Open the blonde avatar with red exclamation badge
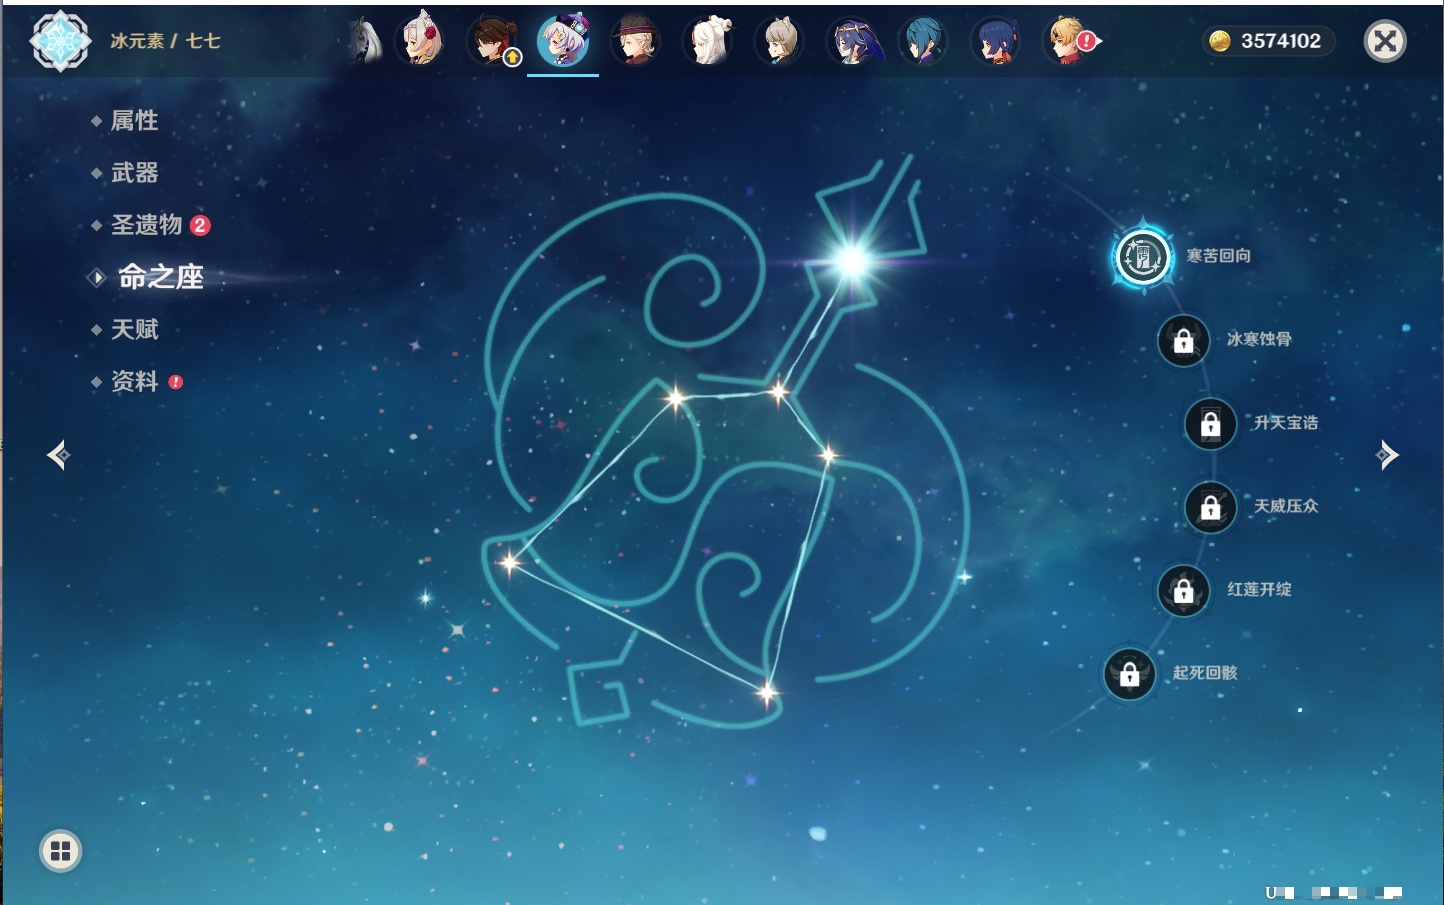This screenshot has width=1444, height=905. click(1069, 41)
